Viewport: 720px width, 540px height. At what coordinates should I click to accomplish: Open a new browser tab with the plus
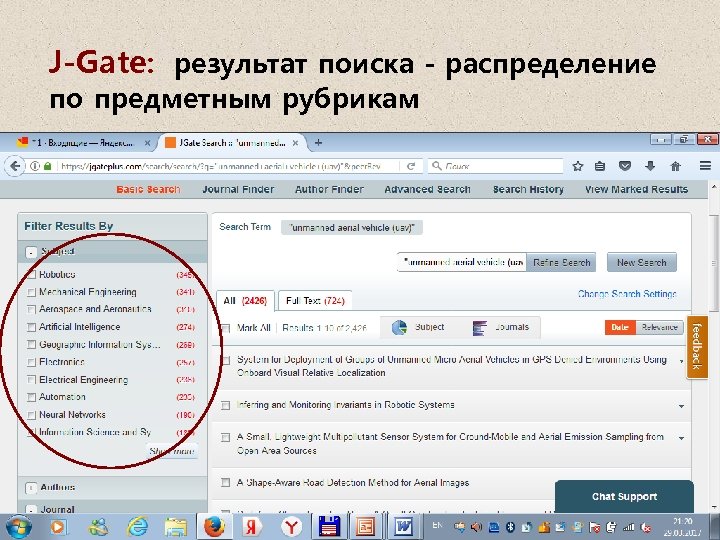coord(318,143)
